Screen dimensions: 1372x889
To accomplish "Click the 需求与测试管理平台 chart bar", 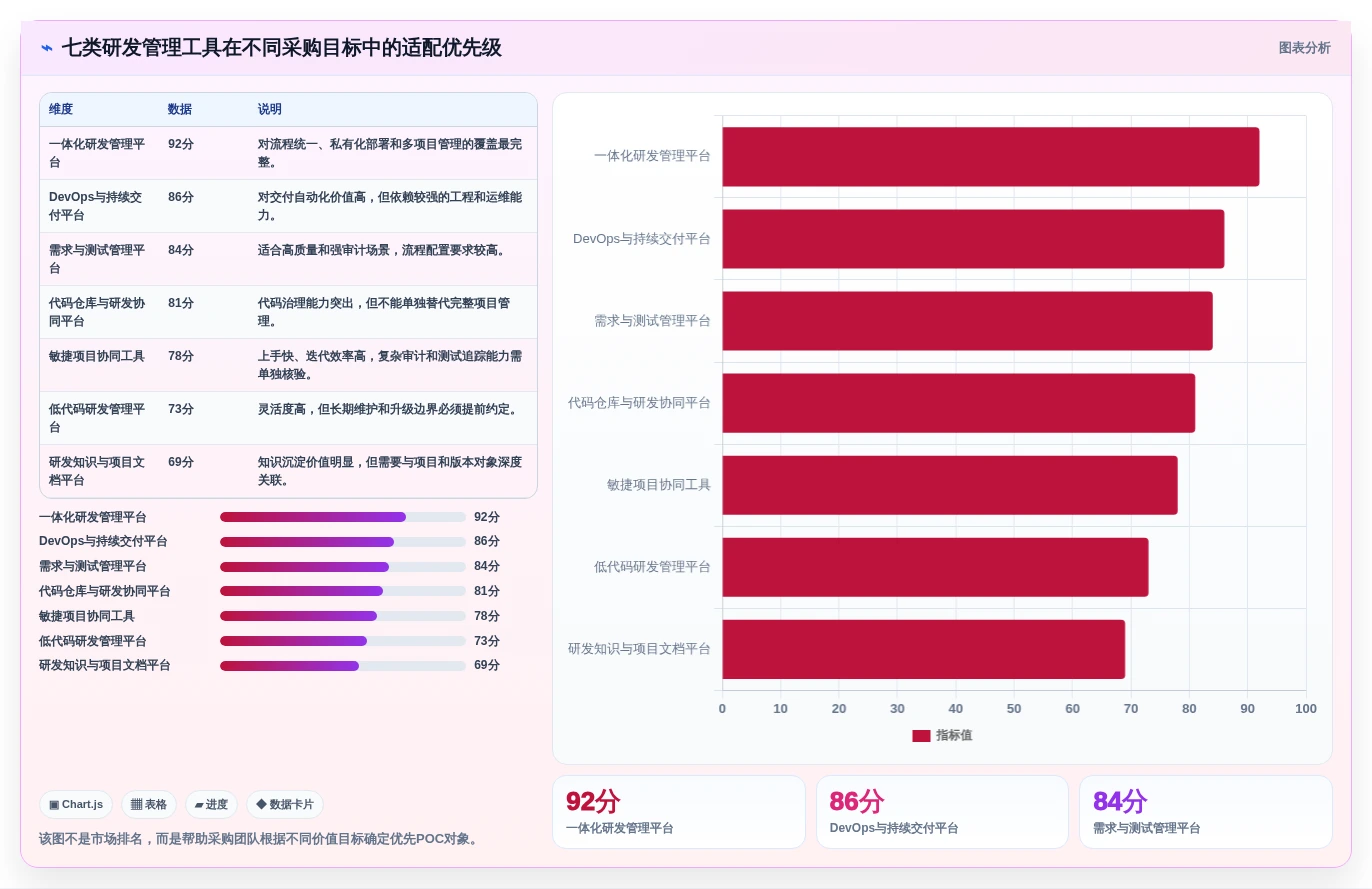I will (968, 321).
